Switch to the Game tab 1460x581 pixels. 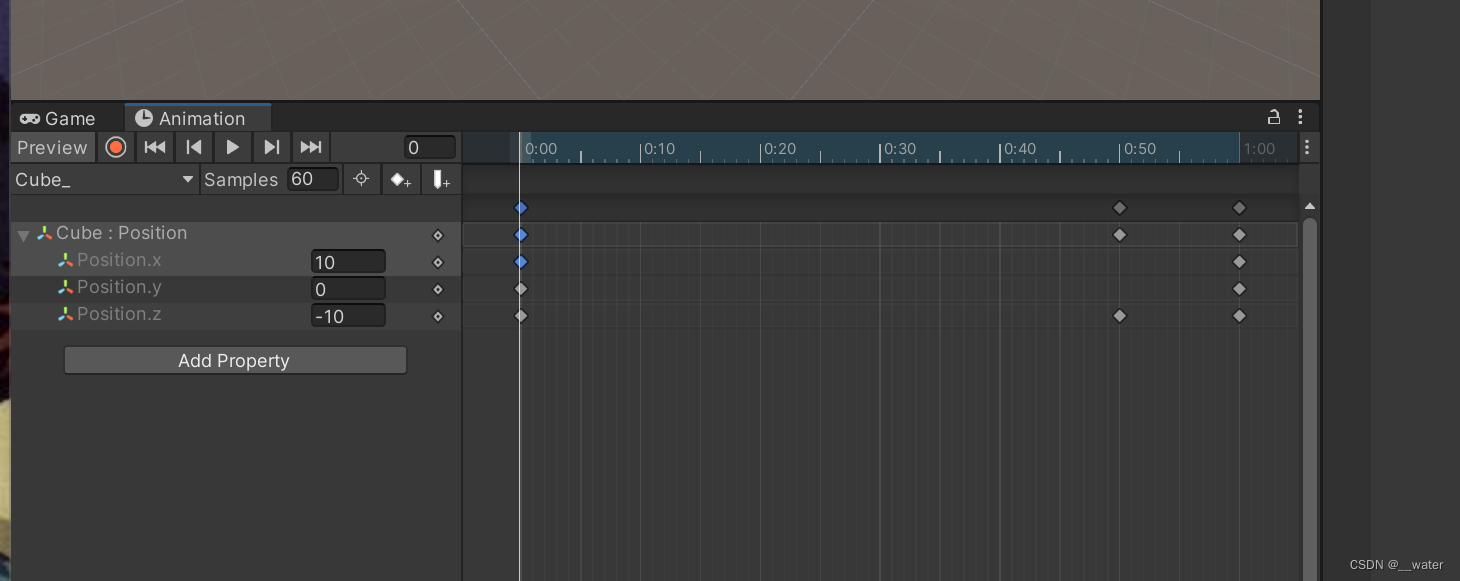click(57, 118)
